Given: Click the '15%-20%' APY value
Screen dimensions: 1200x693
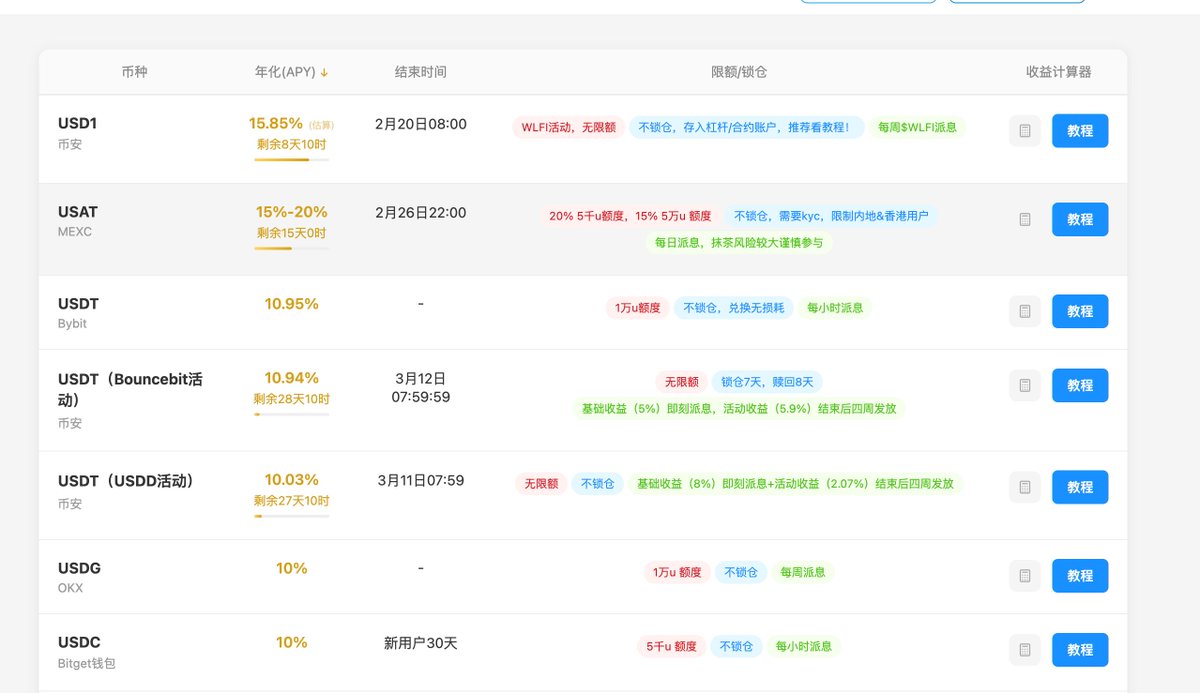Looking at the screenshot, I should 292,212.
